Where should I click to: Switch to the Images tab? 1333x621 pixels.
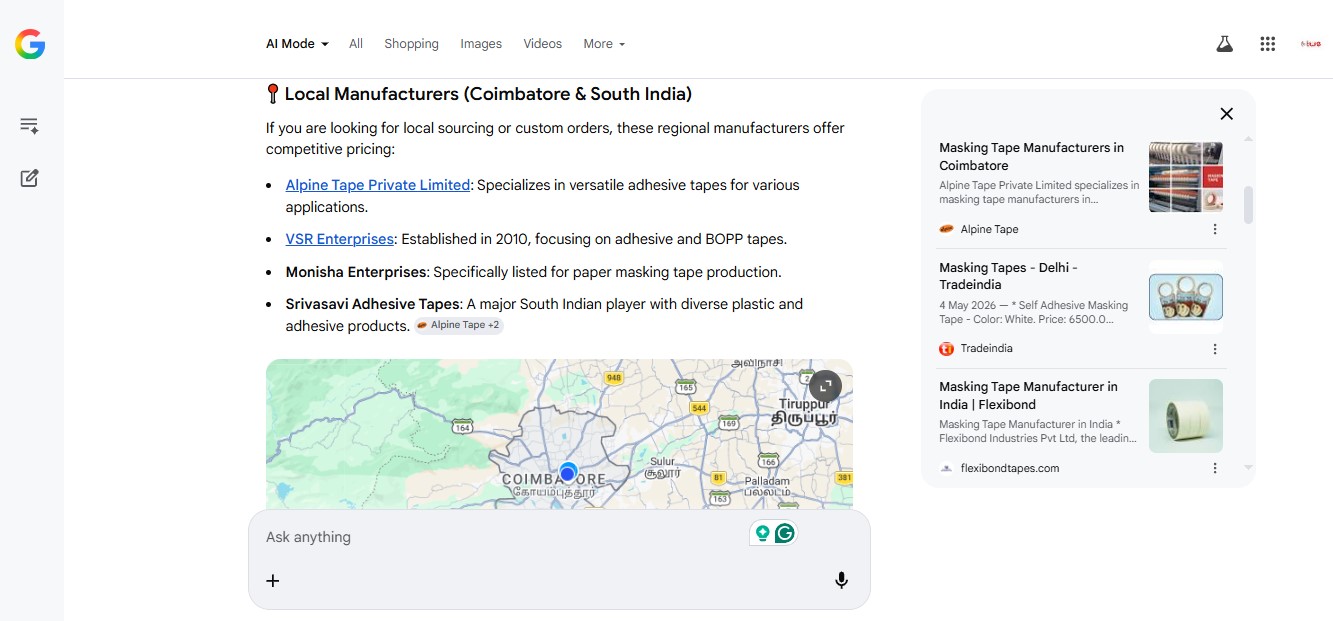(x=481, y=44)
